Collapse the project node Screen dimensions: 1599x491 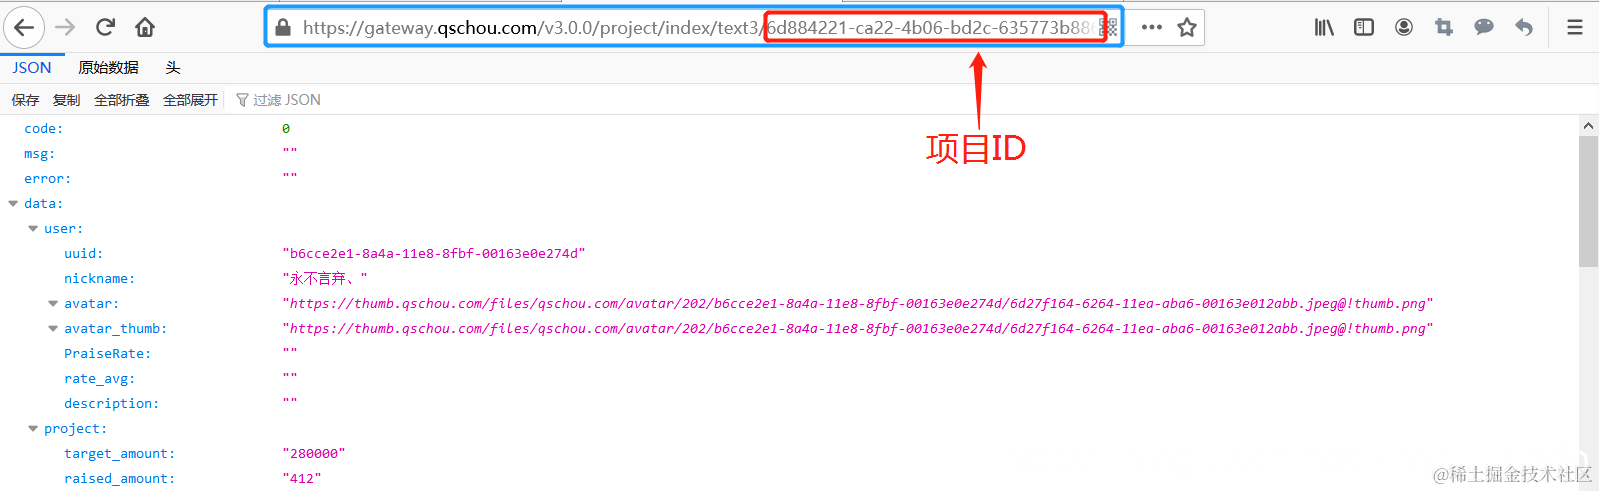(x=33, y=428)
